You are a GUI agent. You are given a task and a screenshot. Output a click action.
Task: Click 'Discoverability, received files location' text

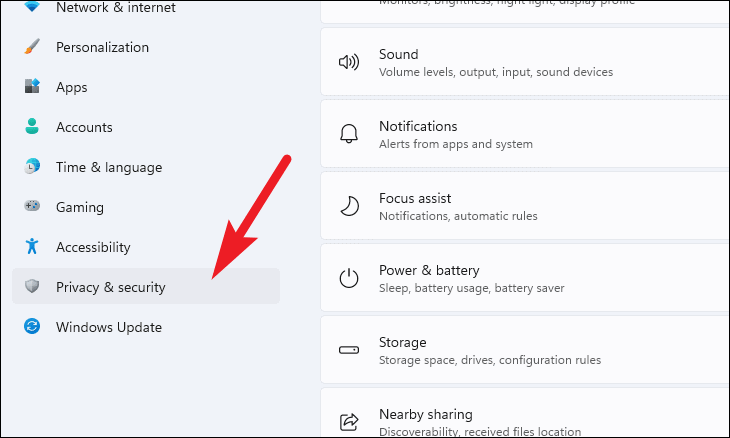click(x=480, y=431)
